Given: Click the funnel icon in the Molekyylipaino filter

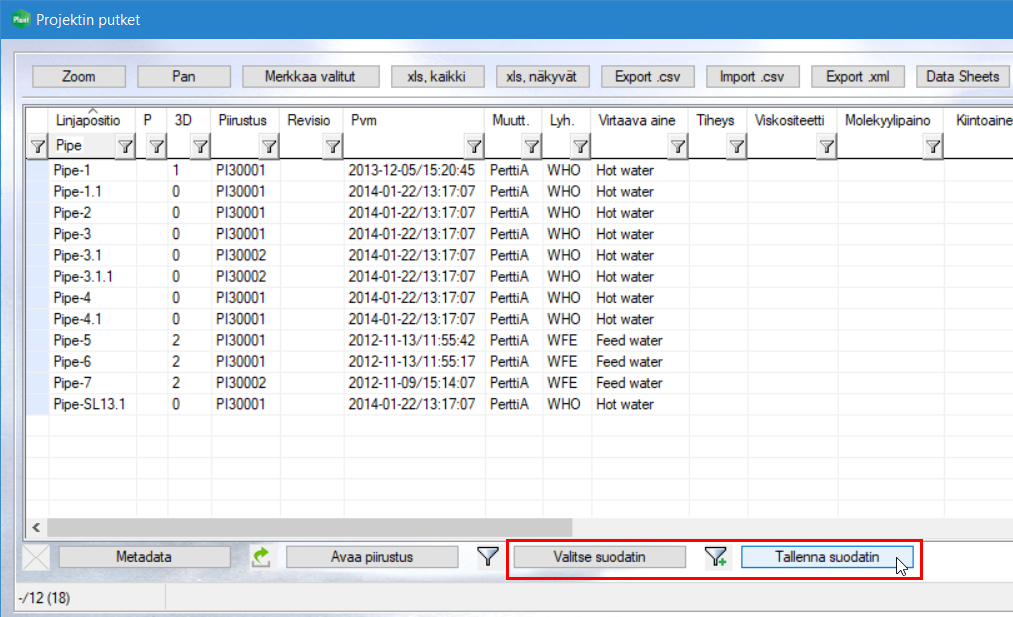Looking at the screenshot, I should (x=932, y=147).
